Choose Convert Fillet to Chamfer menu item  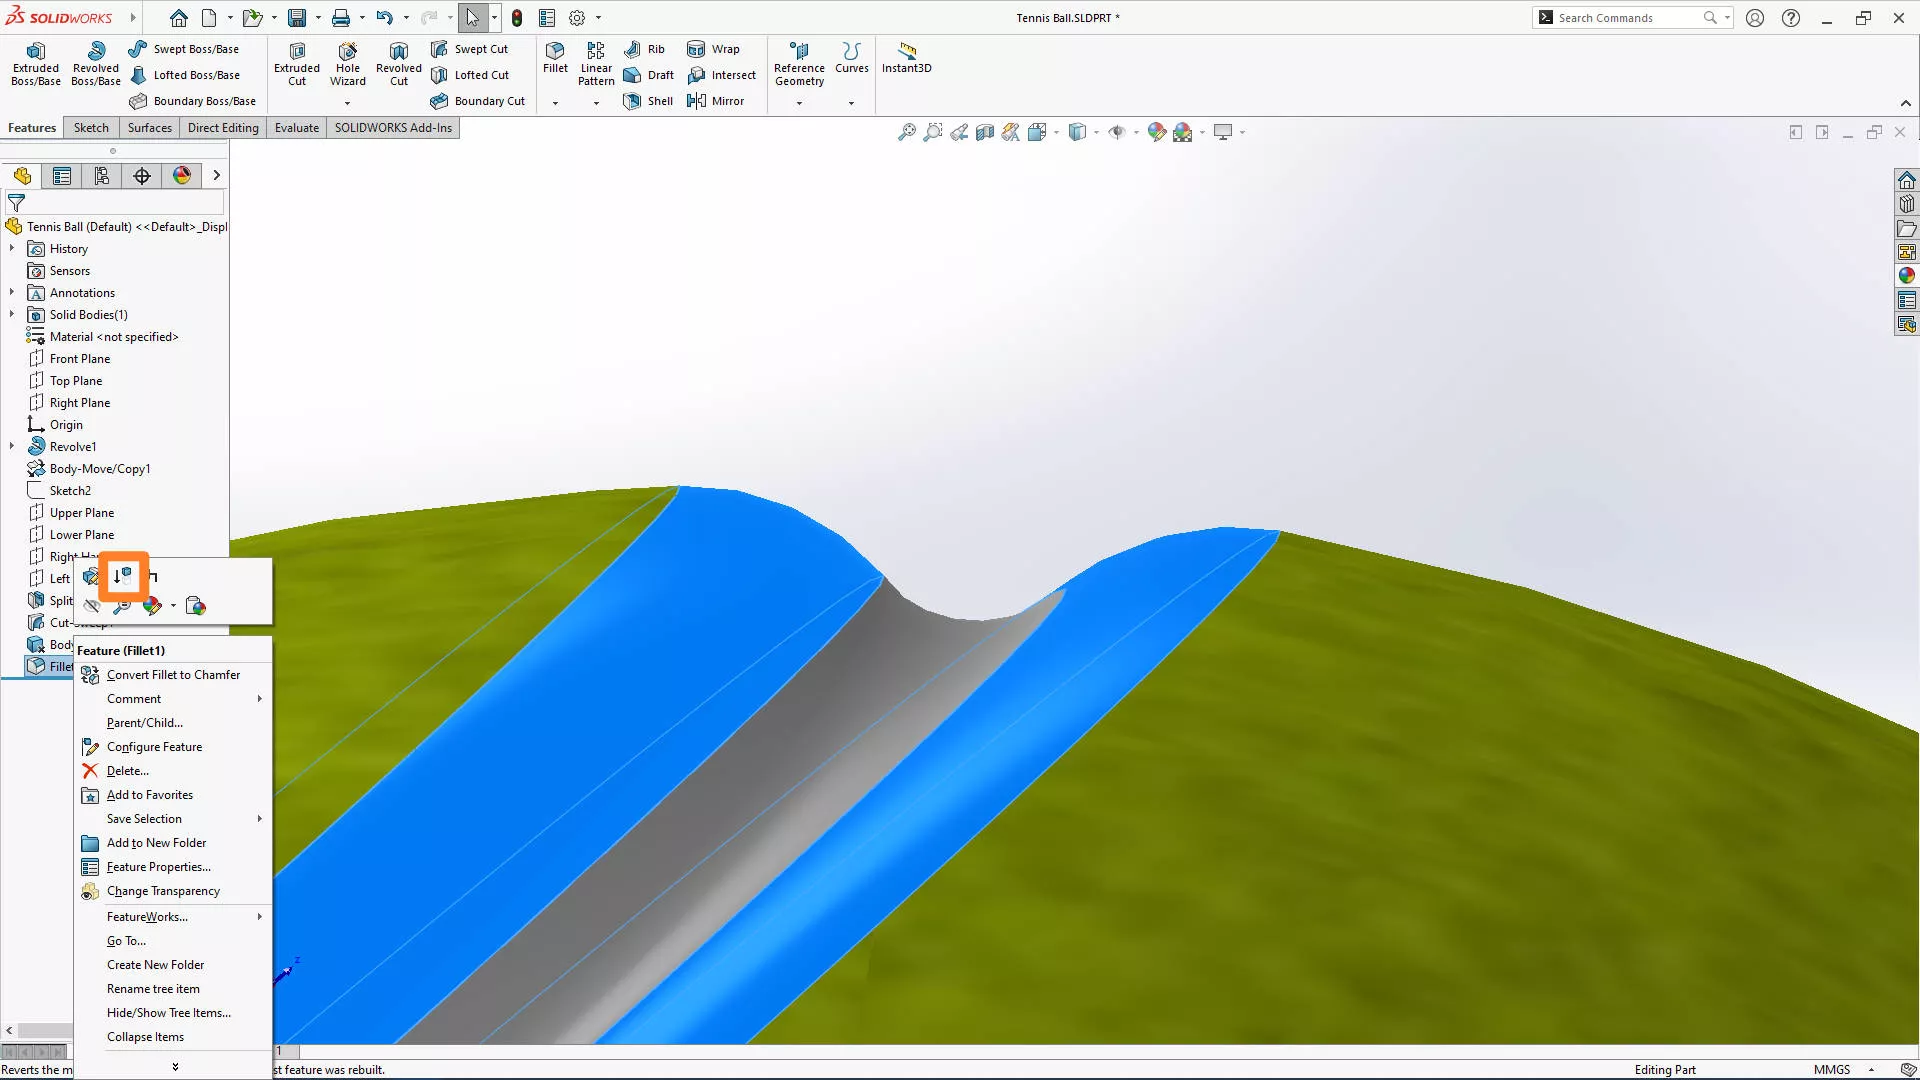(172, 674)
